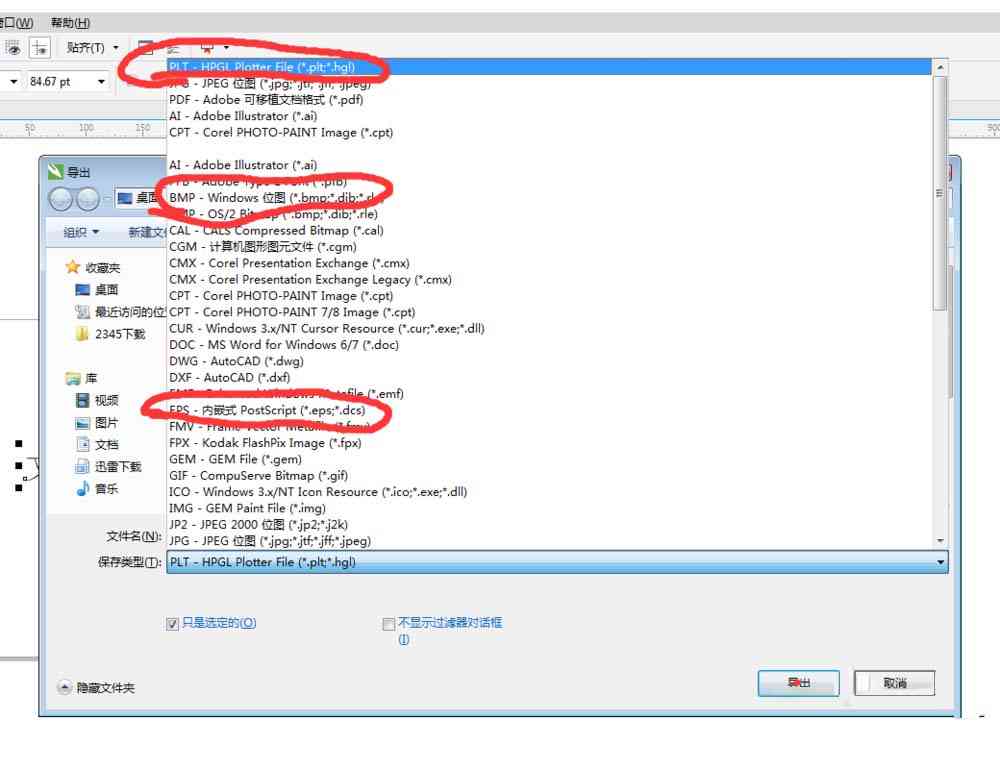Viewport: 1000px width, 770px height.
Task: Select IMG - GEM Paint File format
Action: point(548,508)
